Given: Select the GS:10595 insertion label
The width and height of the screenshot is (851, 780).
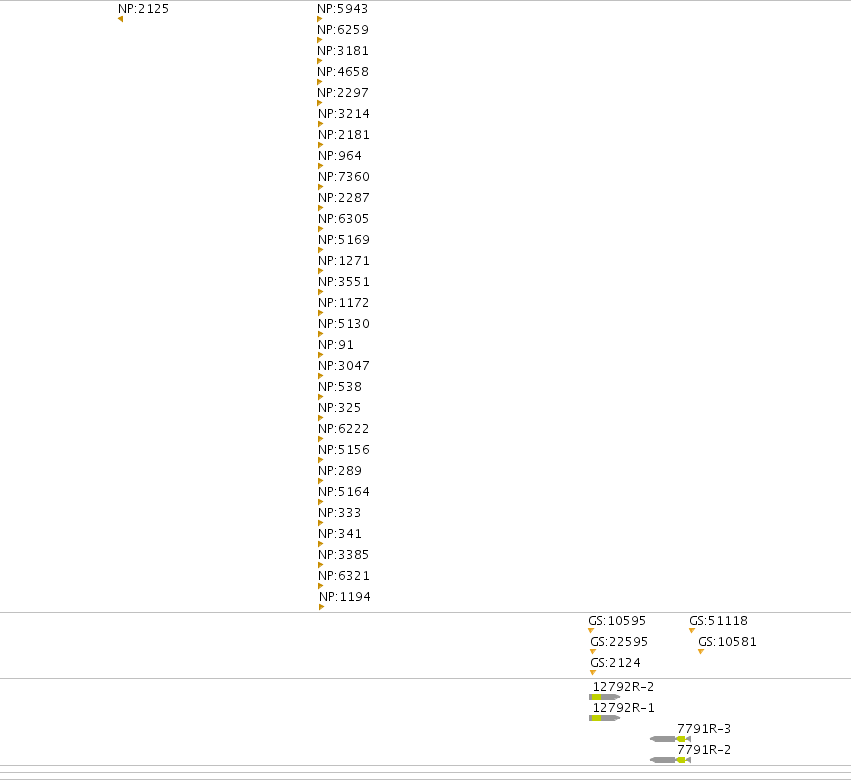Looking at the screenshot, I should point(617,621).
